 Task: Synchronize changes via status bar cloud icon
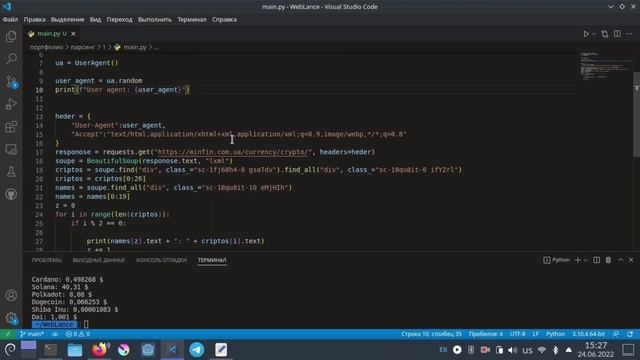click(55, 334)
